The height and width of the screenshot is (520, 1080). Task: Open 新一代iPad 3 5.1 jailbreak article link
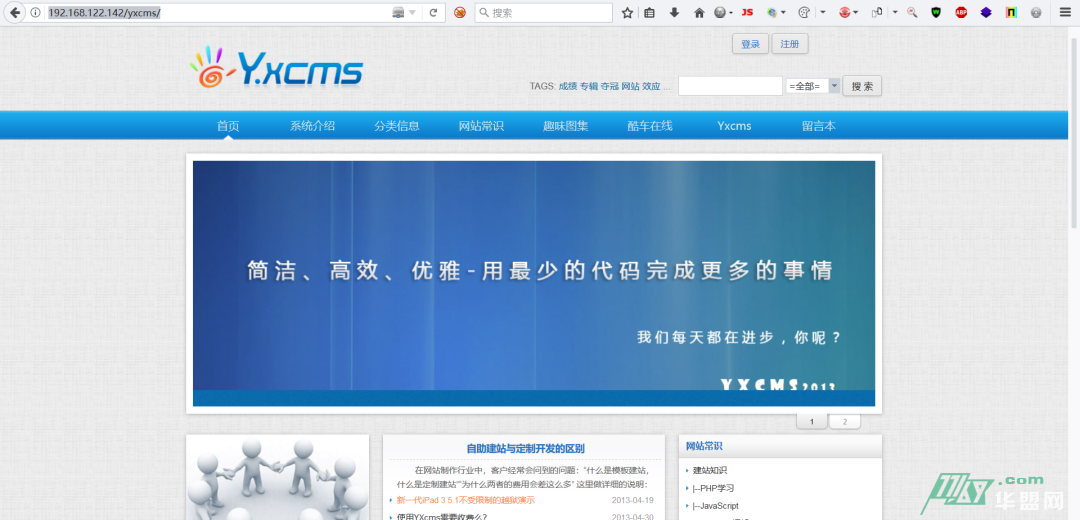click(x=466, y=500)
